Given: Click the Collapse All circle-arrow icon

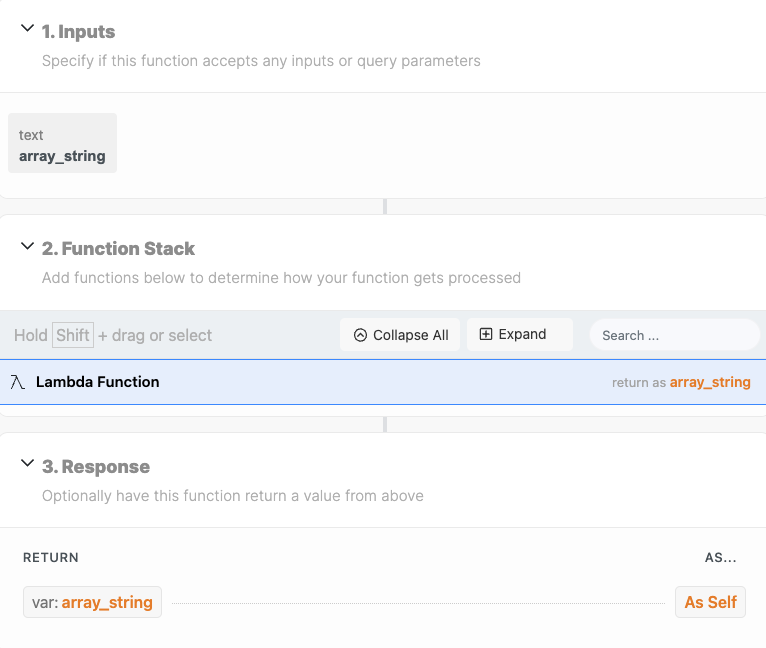Looking at the screenshot, I should 360,335.
